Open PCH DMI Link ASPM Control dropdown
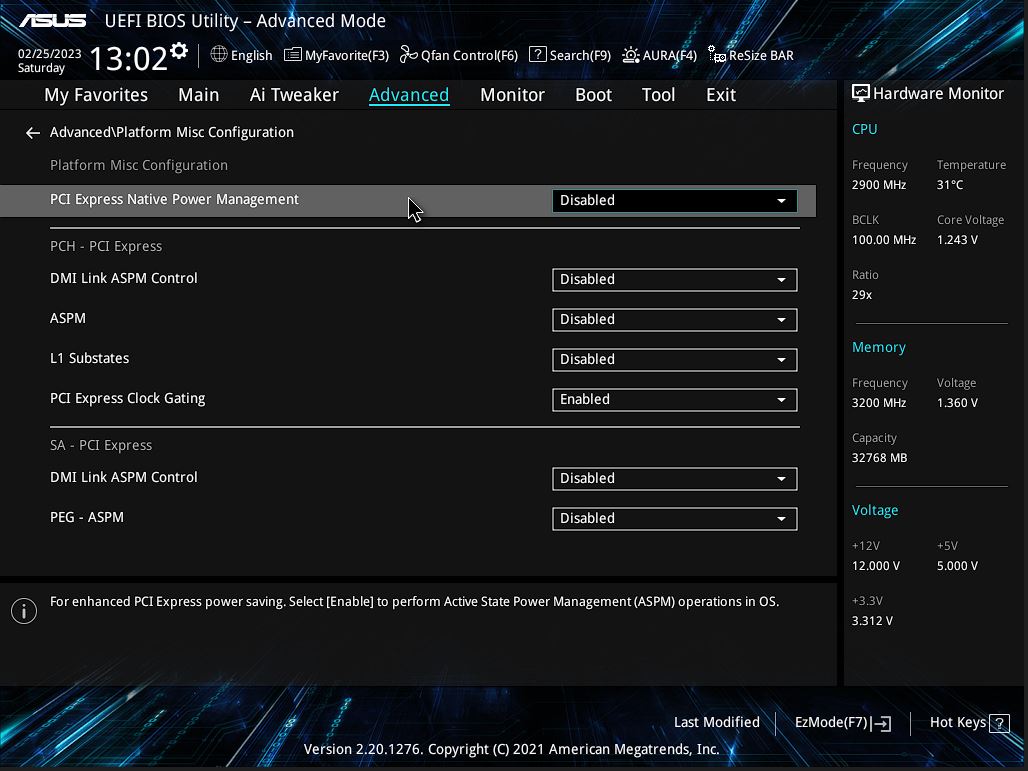 675,280
